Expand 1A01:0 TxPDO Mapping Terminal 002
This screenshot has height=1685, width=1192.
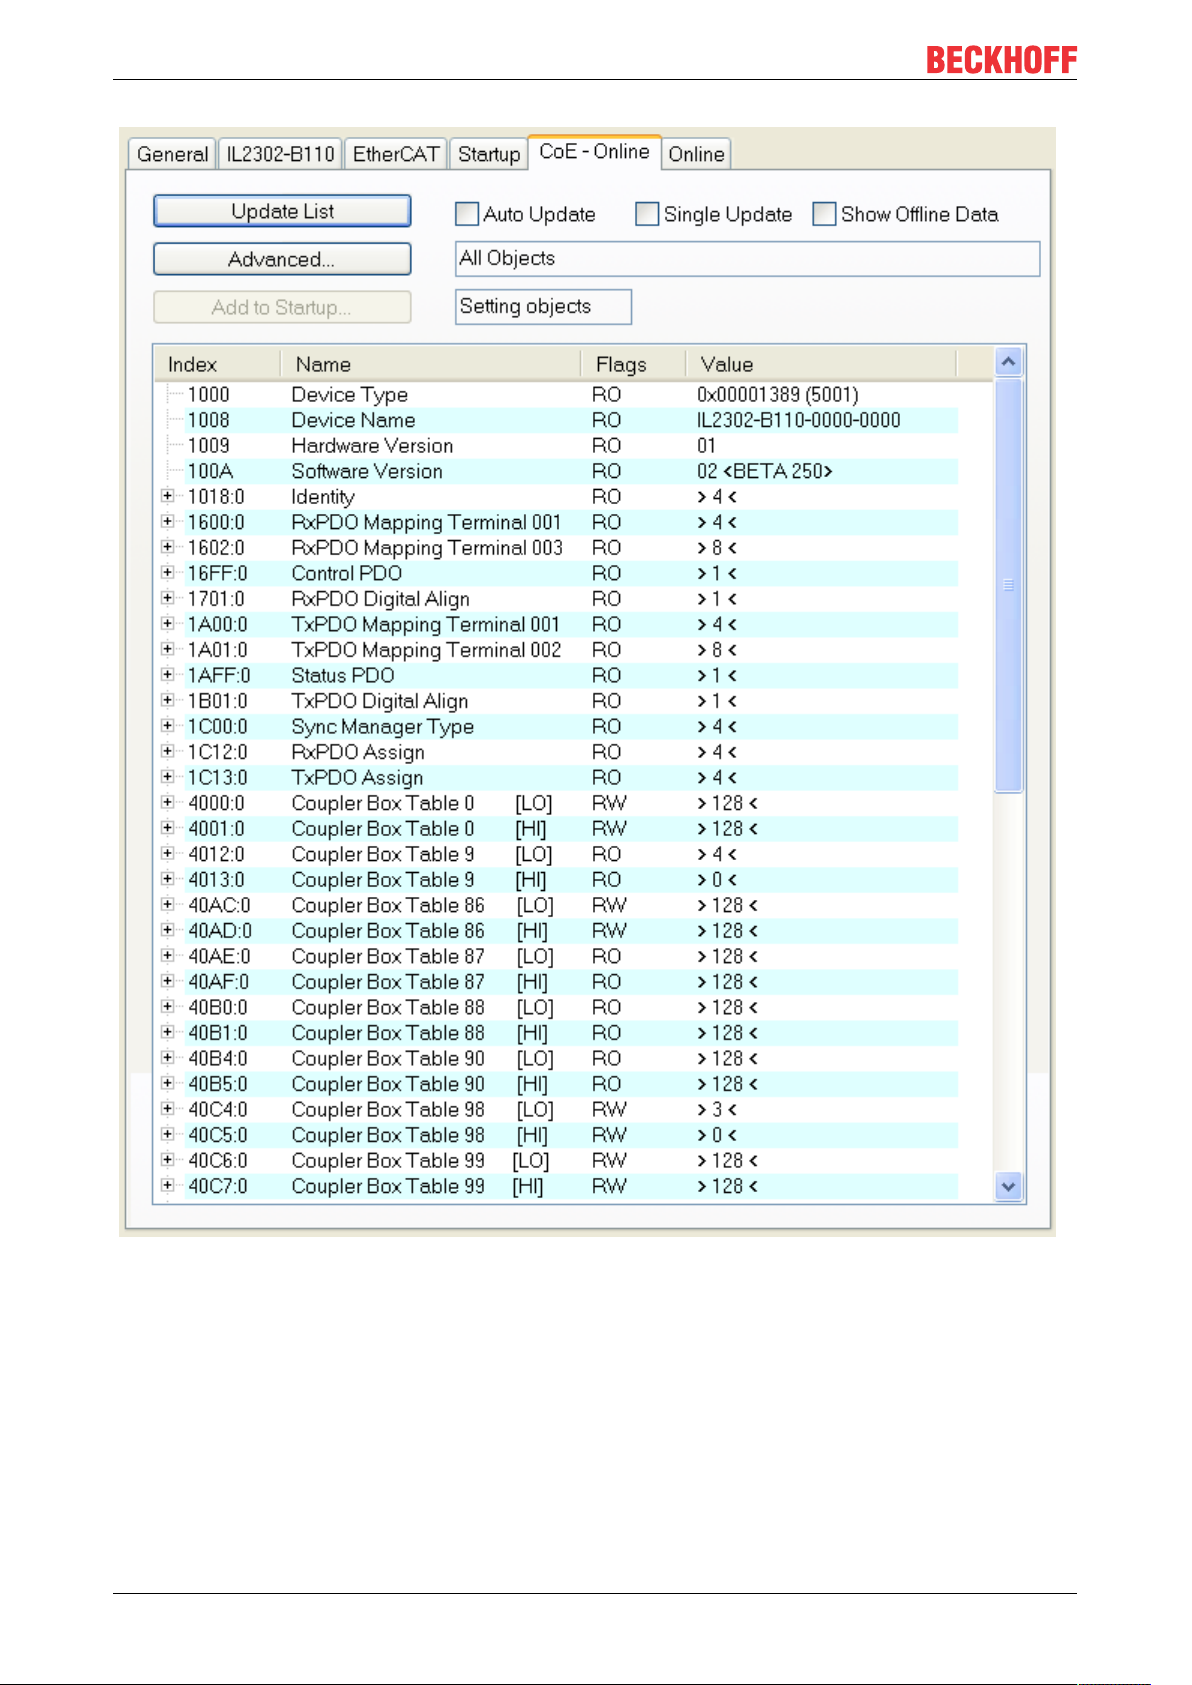click(167, 649)
